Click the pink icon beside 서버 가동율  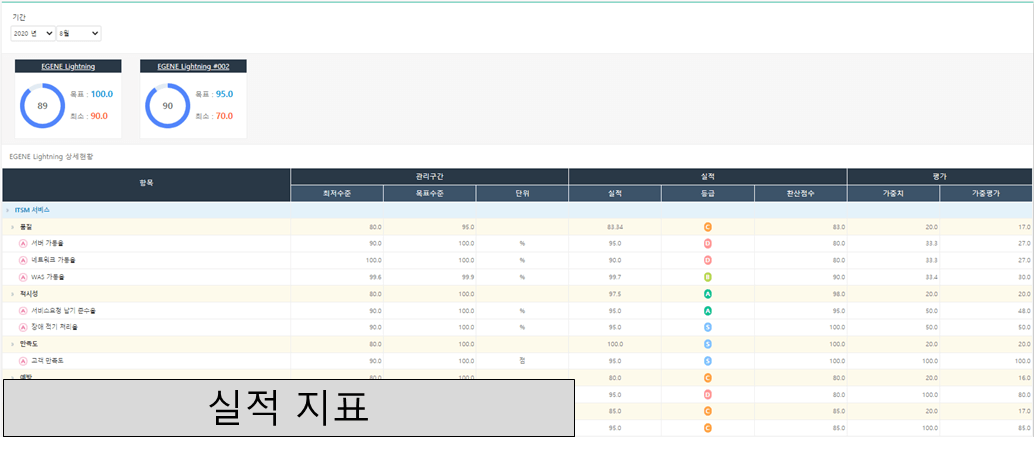[x=23, y=243]
